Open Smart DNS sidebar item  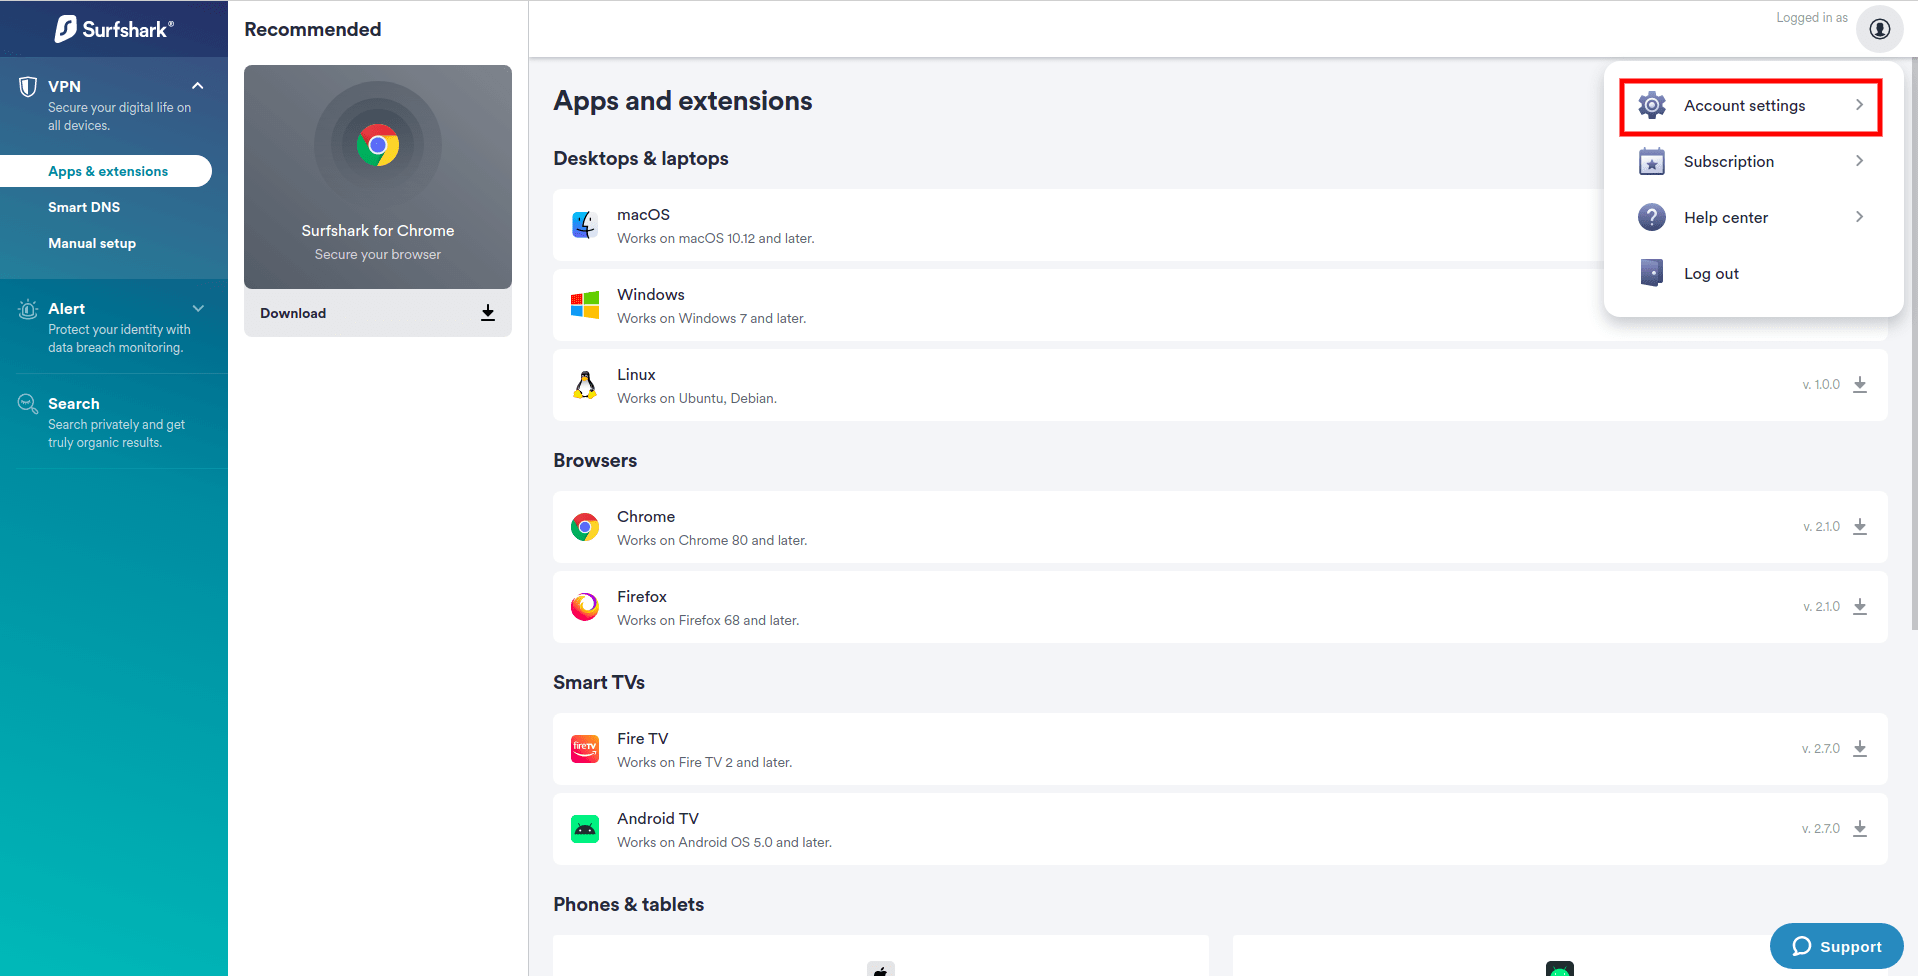tap(84, 207)
